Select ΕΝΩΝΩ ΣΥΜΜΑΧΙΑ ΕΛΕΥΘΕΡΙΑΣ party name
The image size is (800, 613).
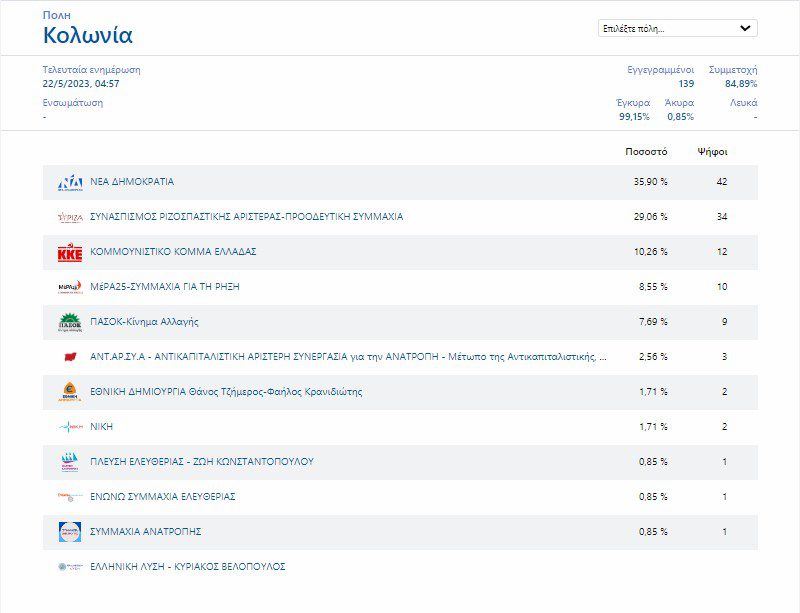pyautogui.click(x=162, y=497)
